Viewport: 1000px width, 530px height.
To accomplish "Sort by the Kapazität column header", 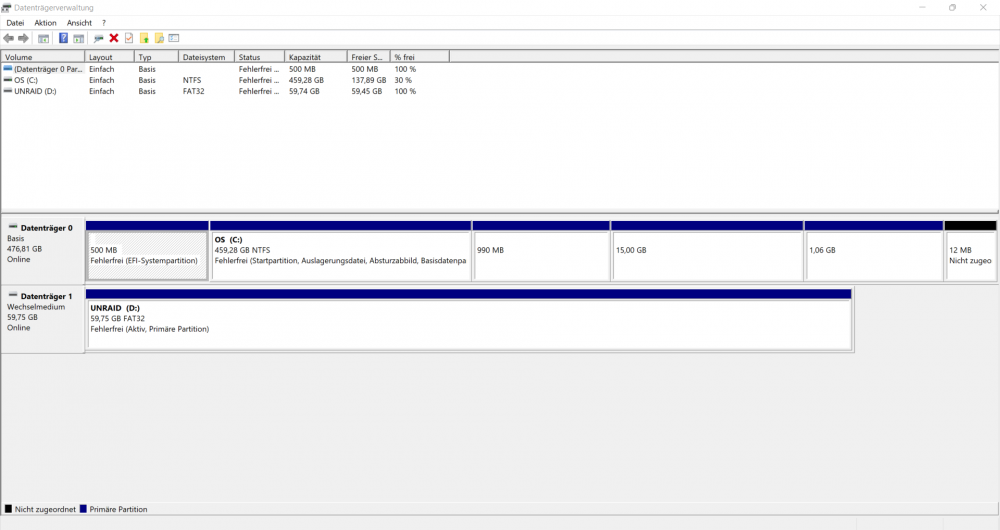I will coord(316,57).
